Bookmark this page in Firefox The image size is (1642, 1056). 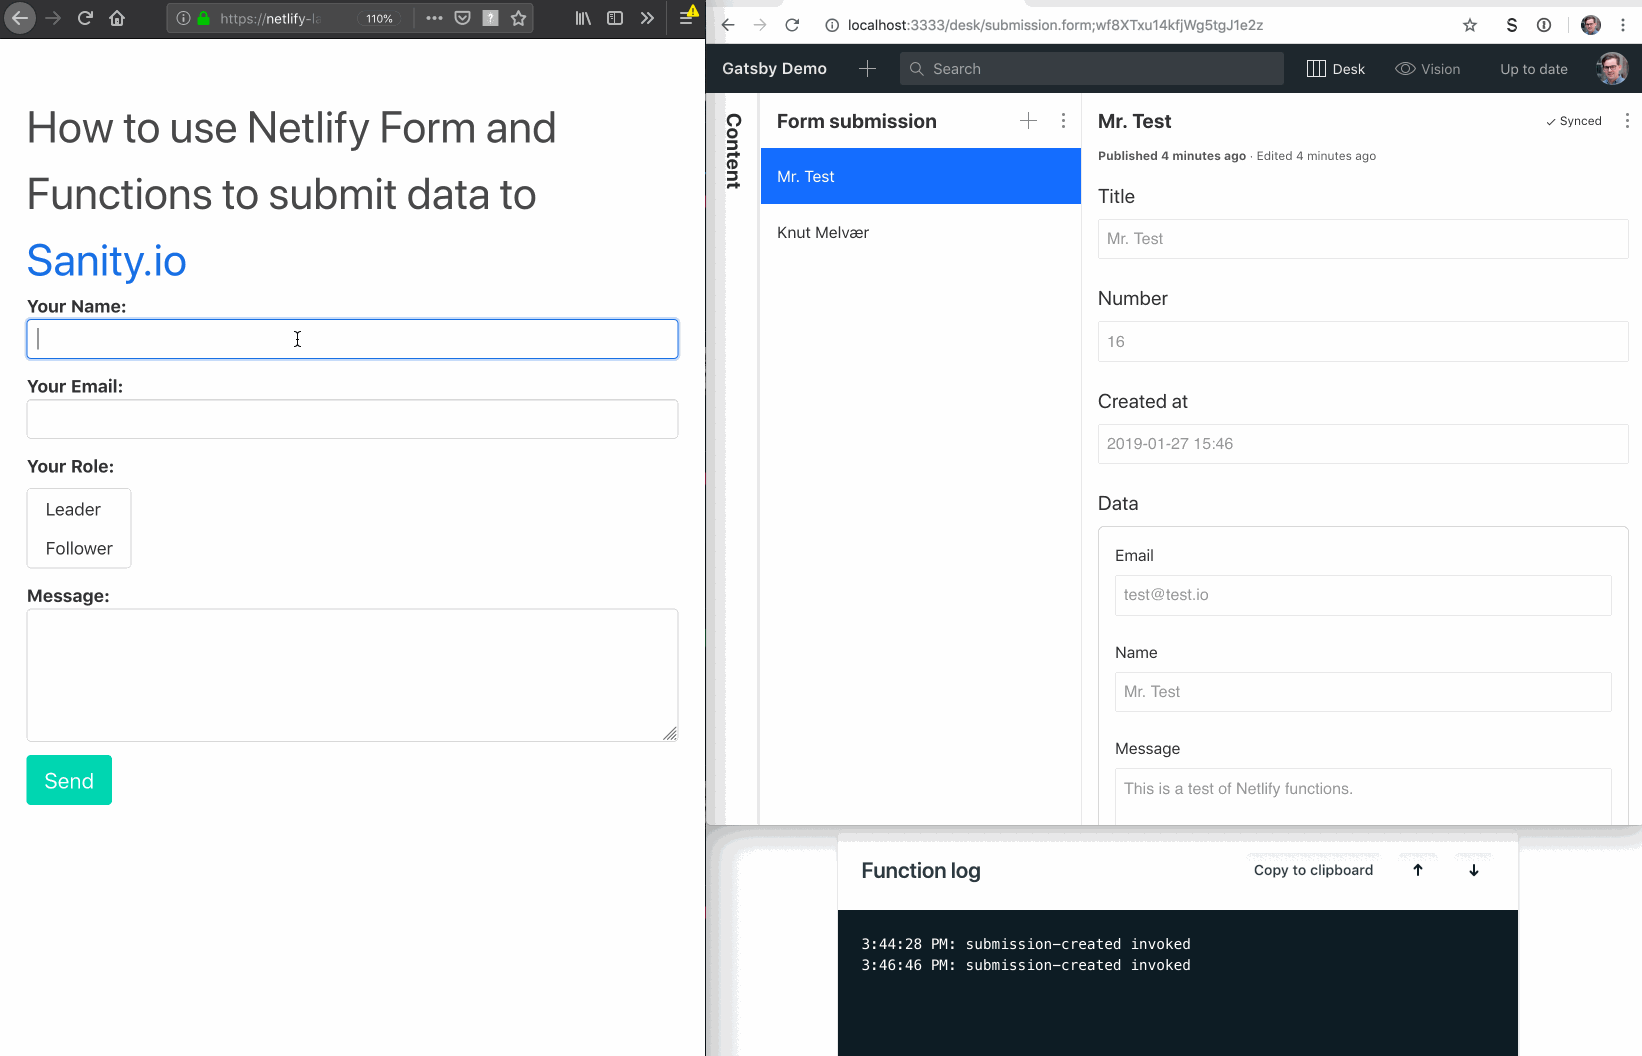click(518, 18)
